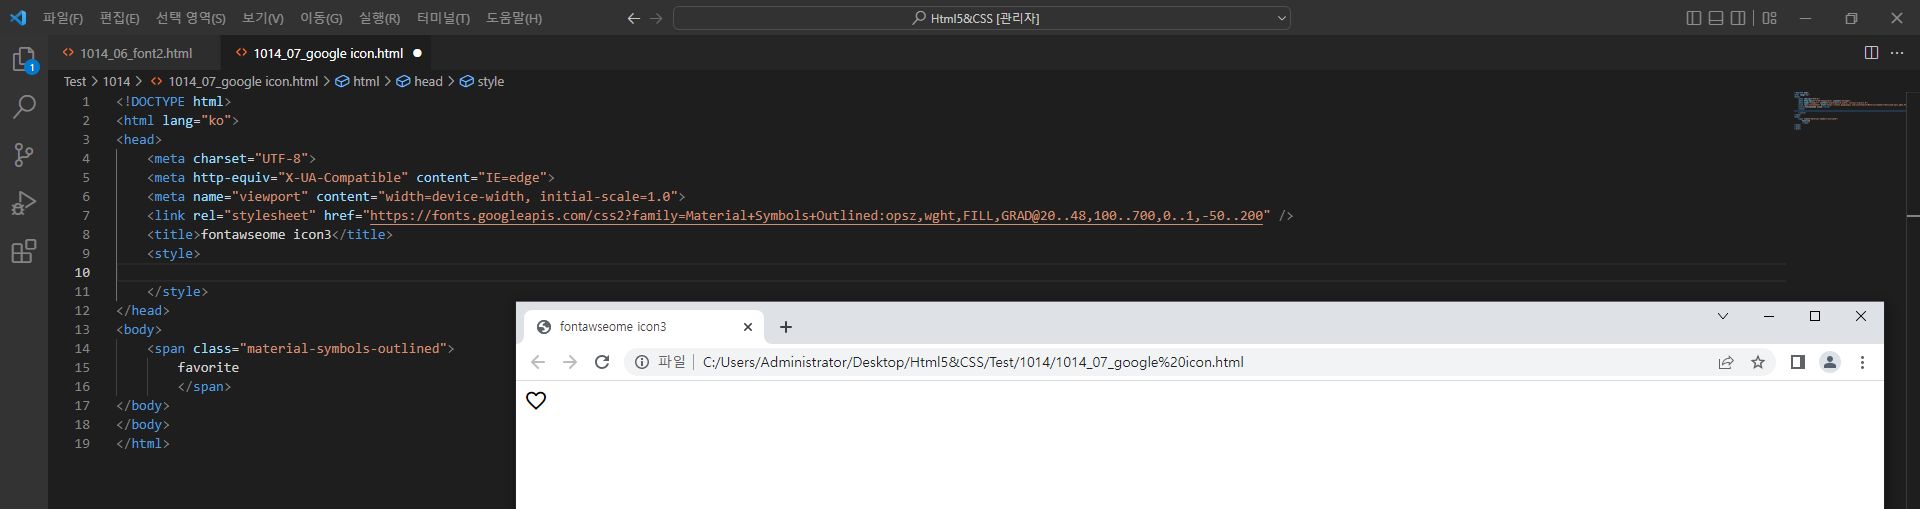The image size is (1920, 509).
Task: Toggle the browser side panel
Action: click(1797, 362)
